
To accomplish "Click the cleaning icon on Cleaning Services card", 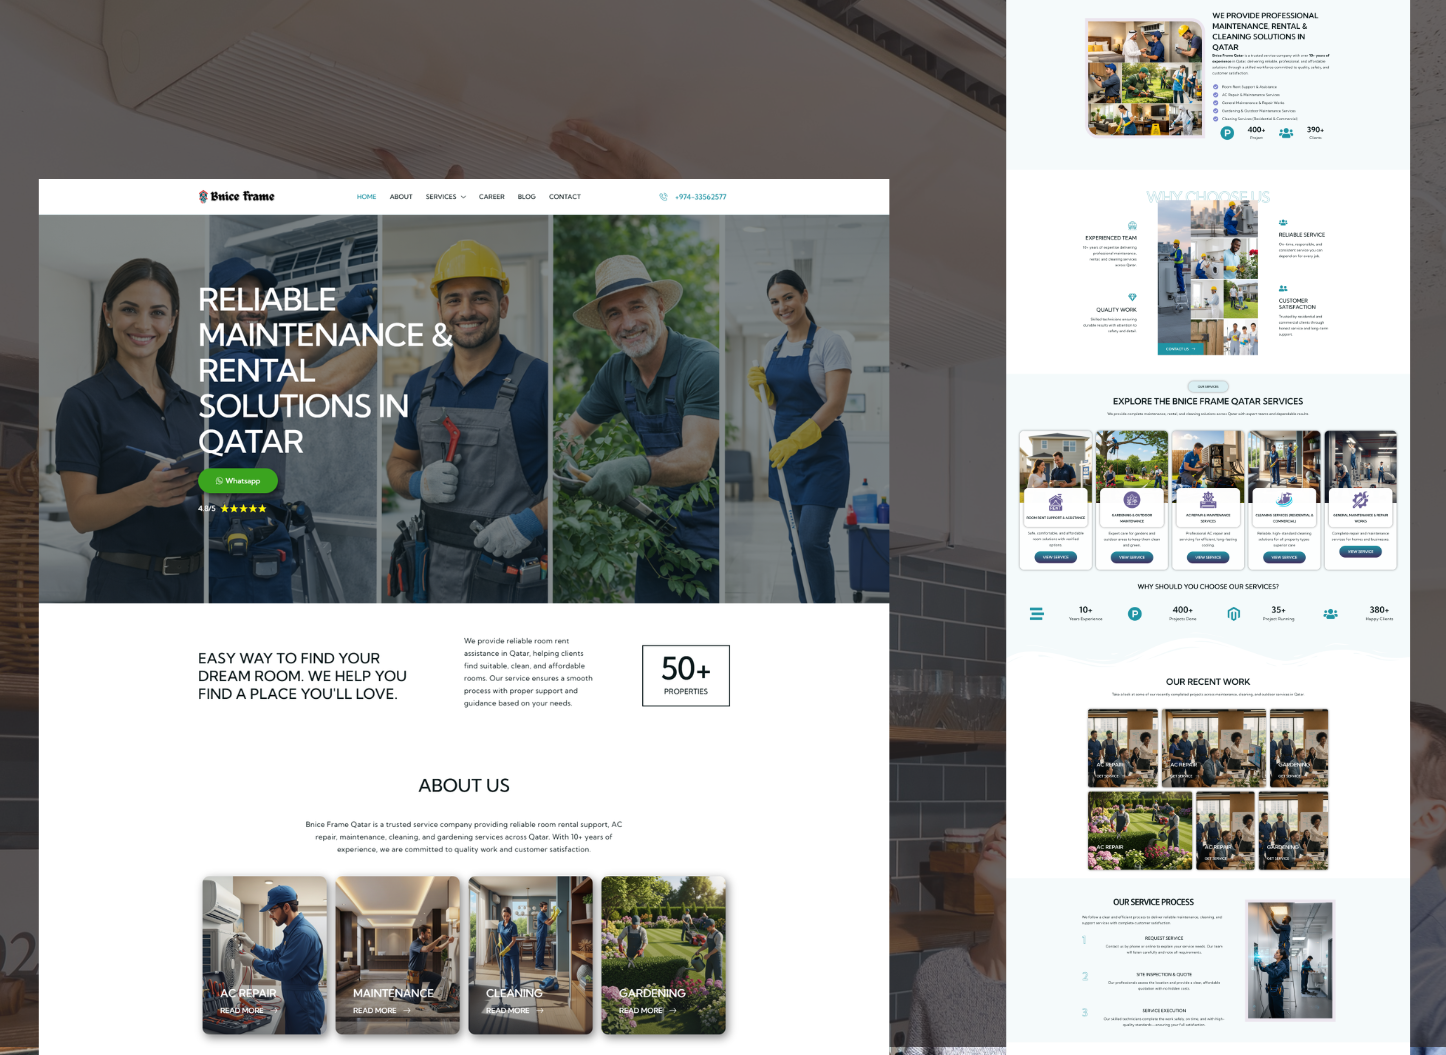I will [x=1284, y=499].
